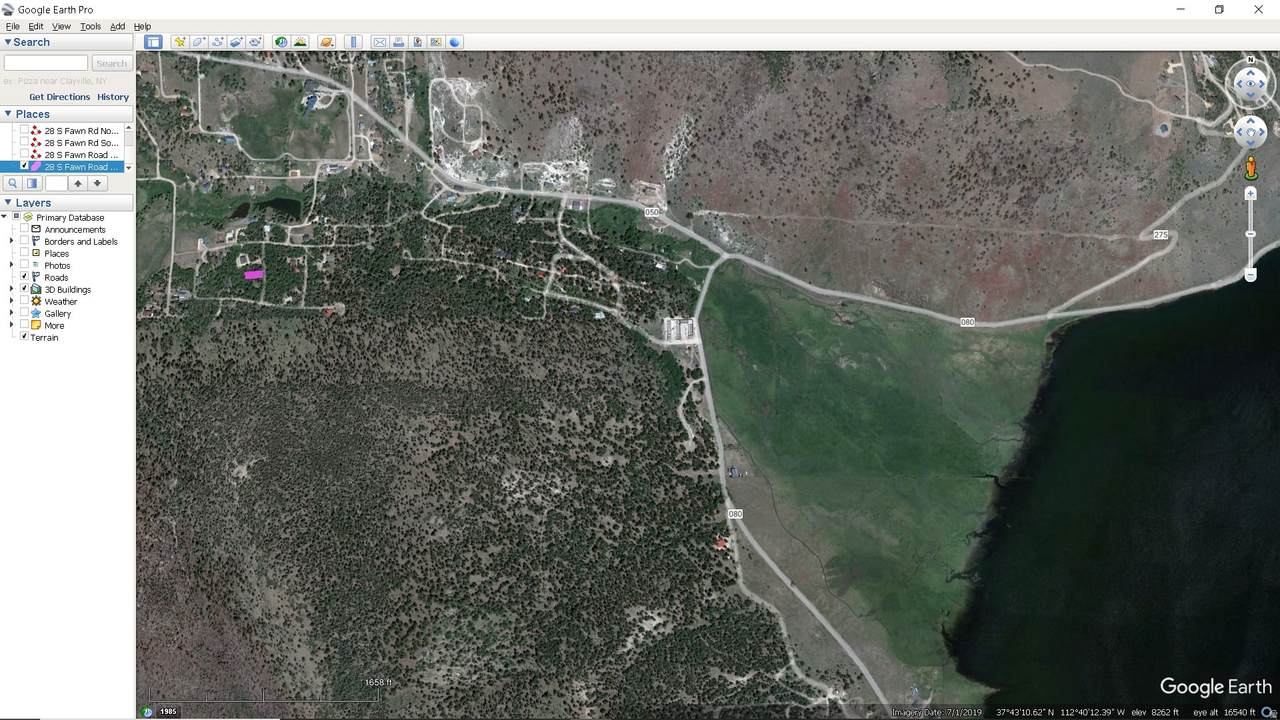Email the current view
This screenshot has height=720, width=1280.
pos(379,42)
